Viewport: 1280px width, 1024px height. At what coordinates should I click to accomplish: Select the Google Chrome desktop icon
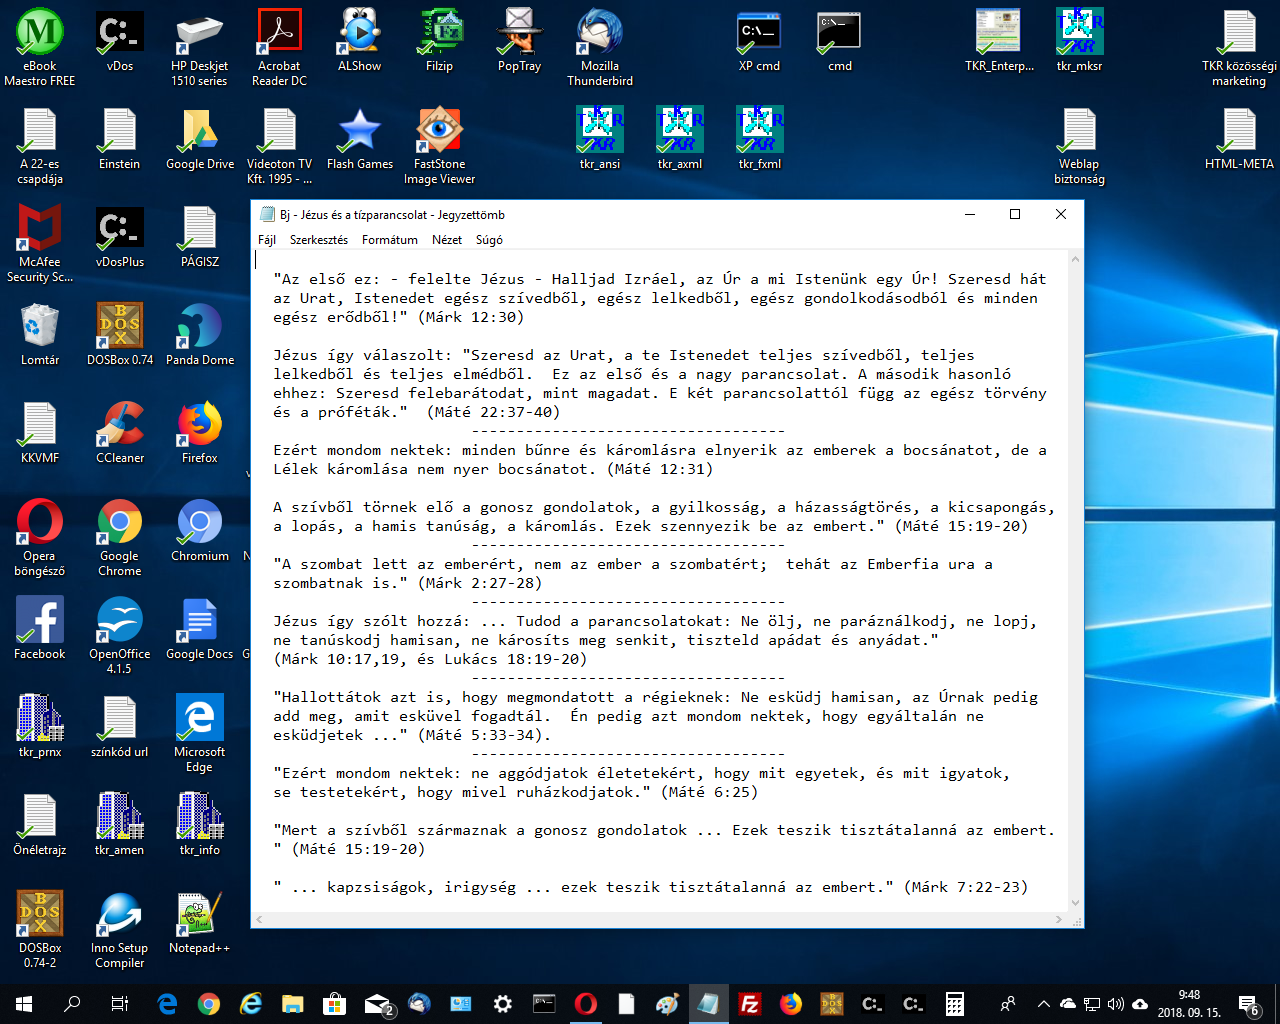[120, 538]
